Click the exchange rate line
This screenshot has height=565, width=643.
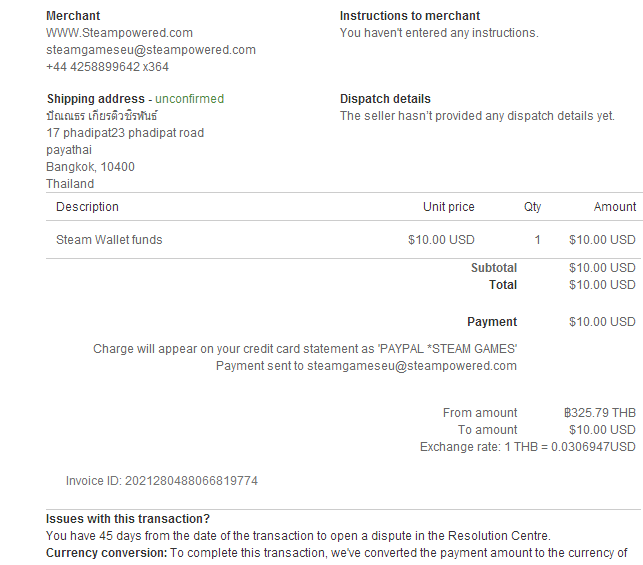click(x=527, y=447)
